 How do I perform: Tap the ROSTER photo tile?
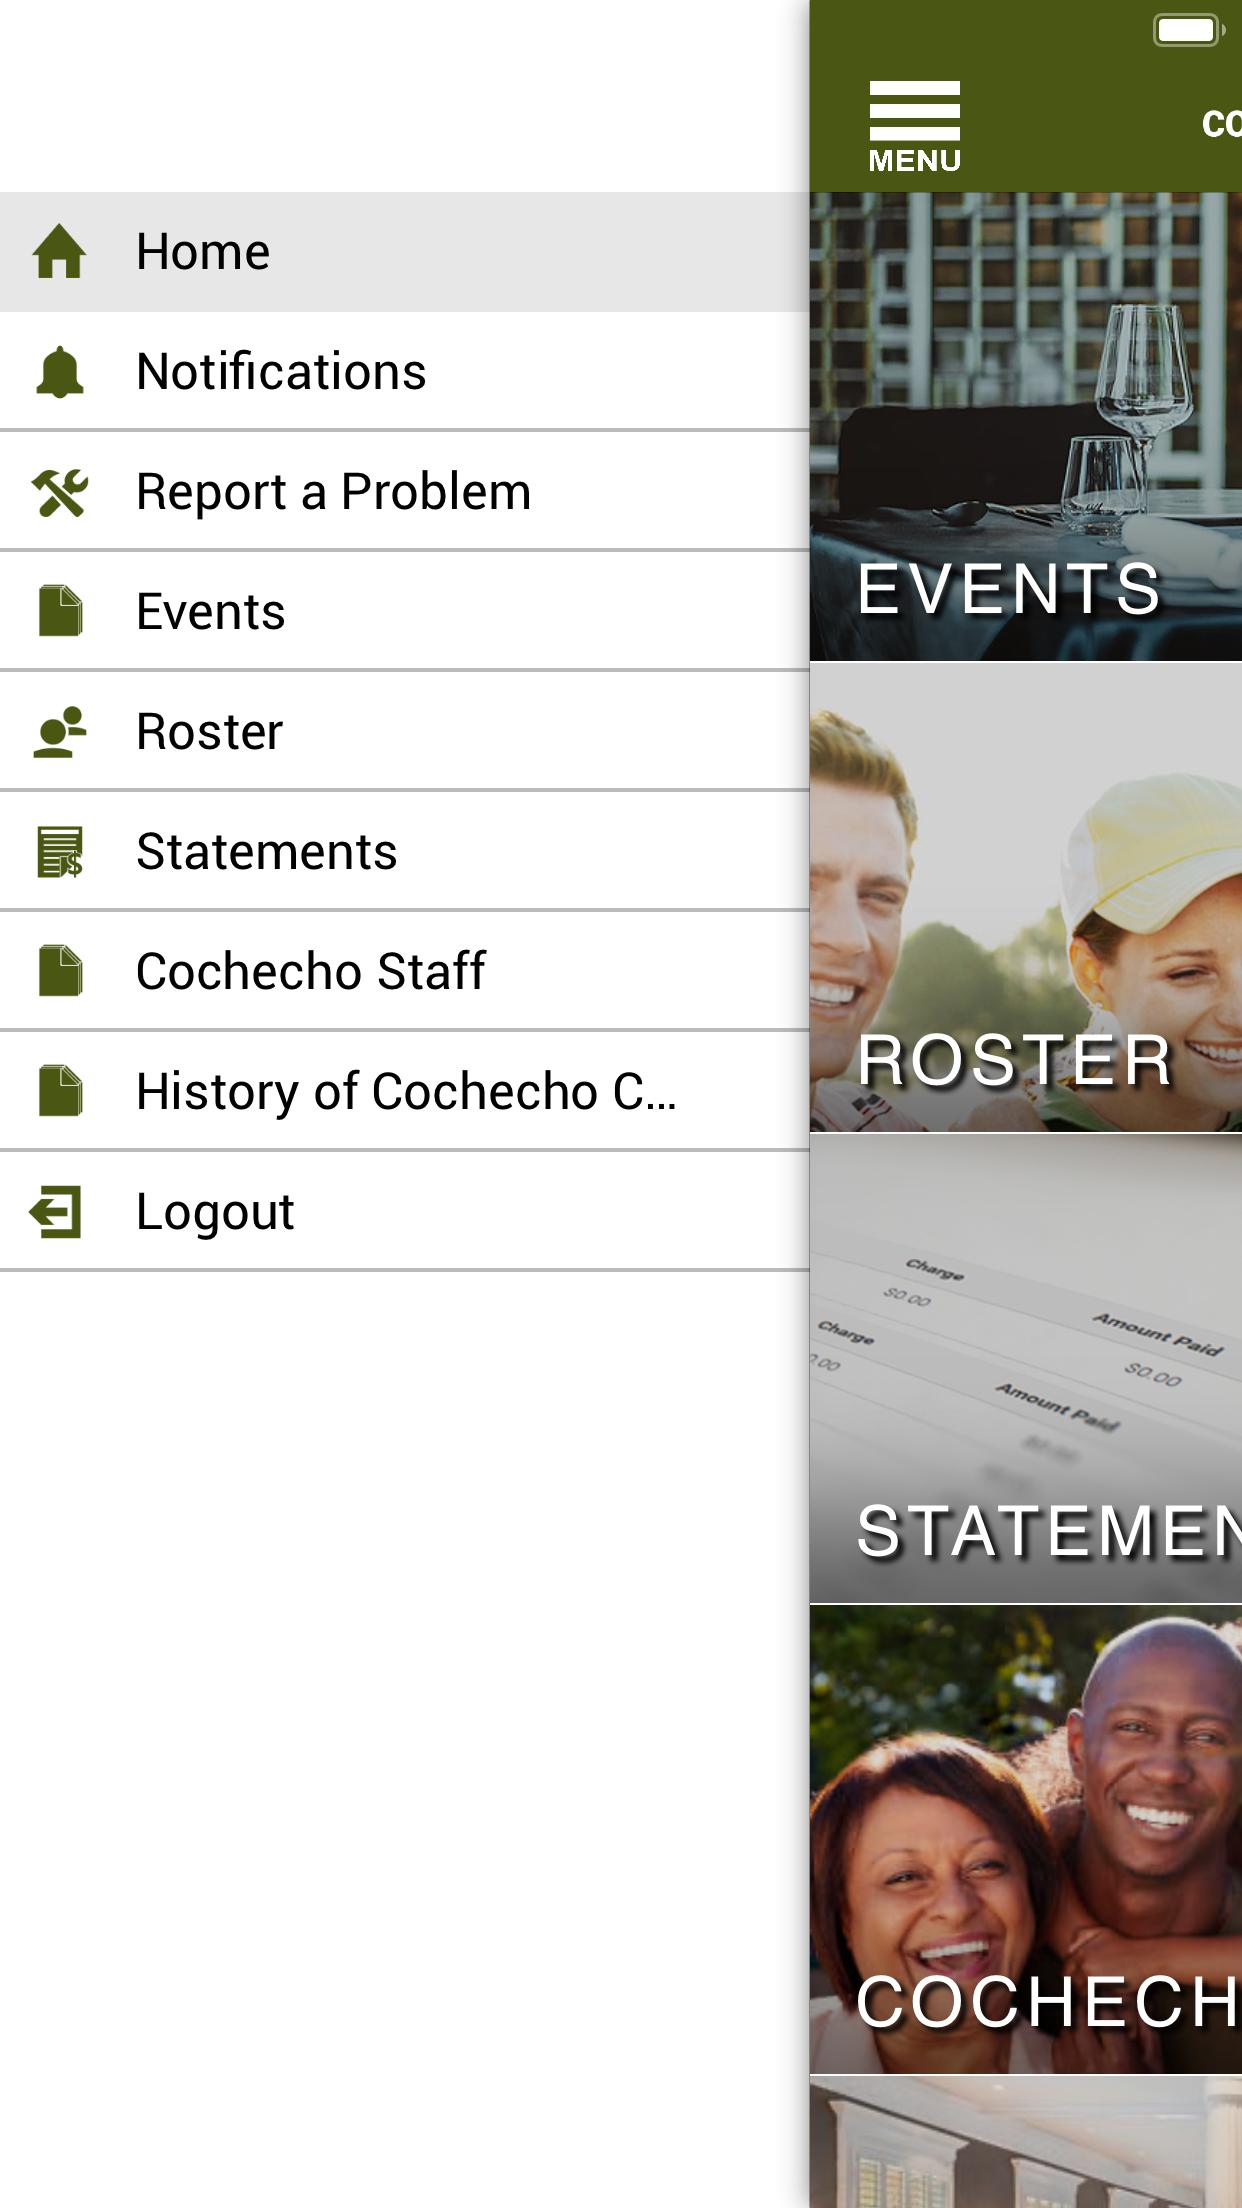click(x=1026, y=898)
